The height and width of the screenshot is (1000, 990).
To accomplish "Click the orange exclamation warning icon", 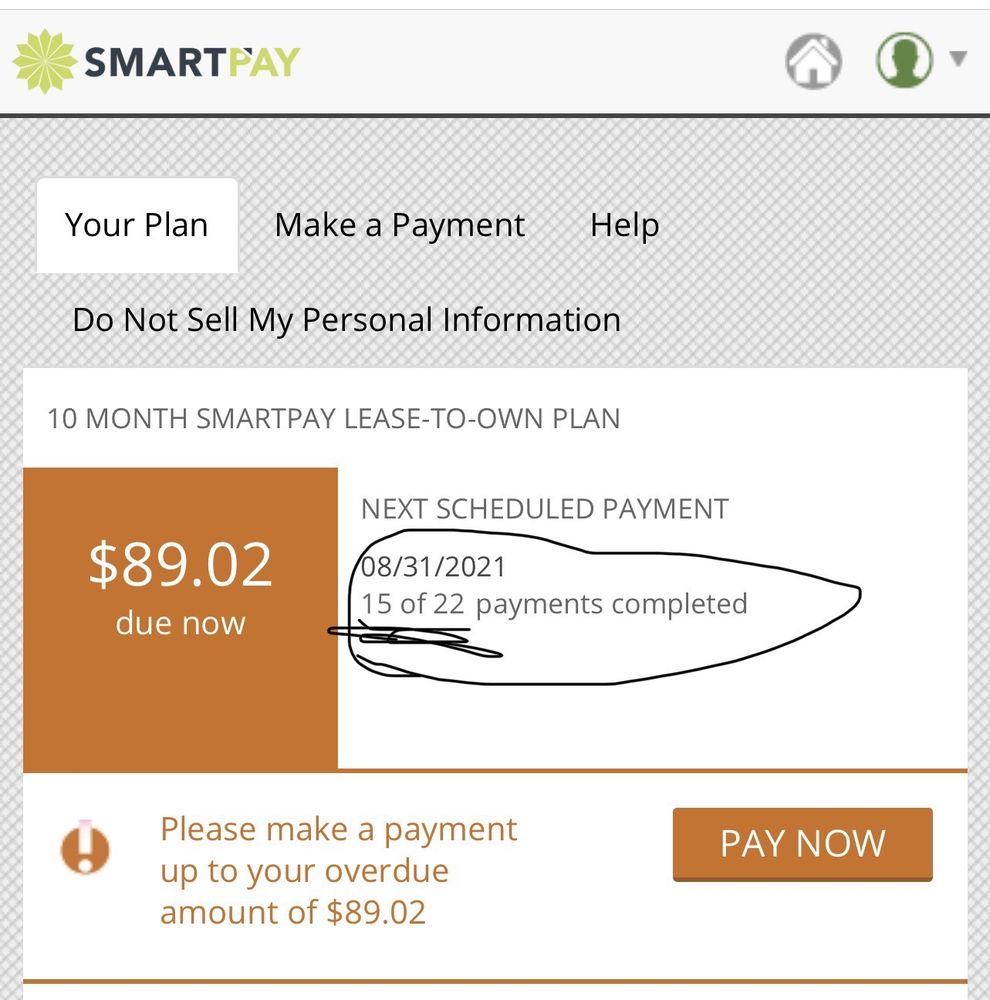I will (85, 850).
